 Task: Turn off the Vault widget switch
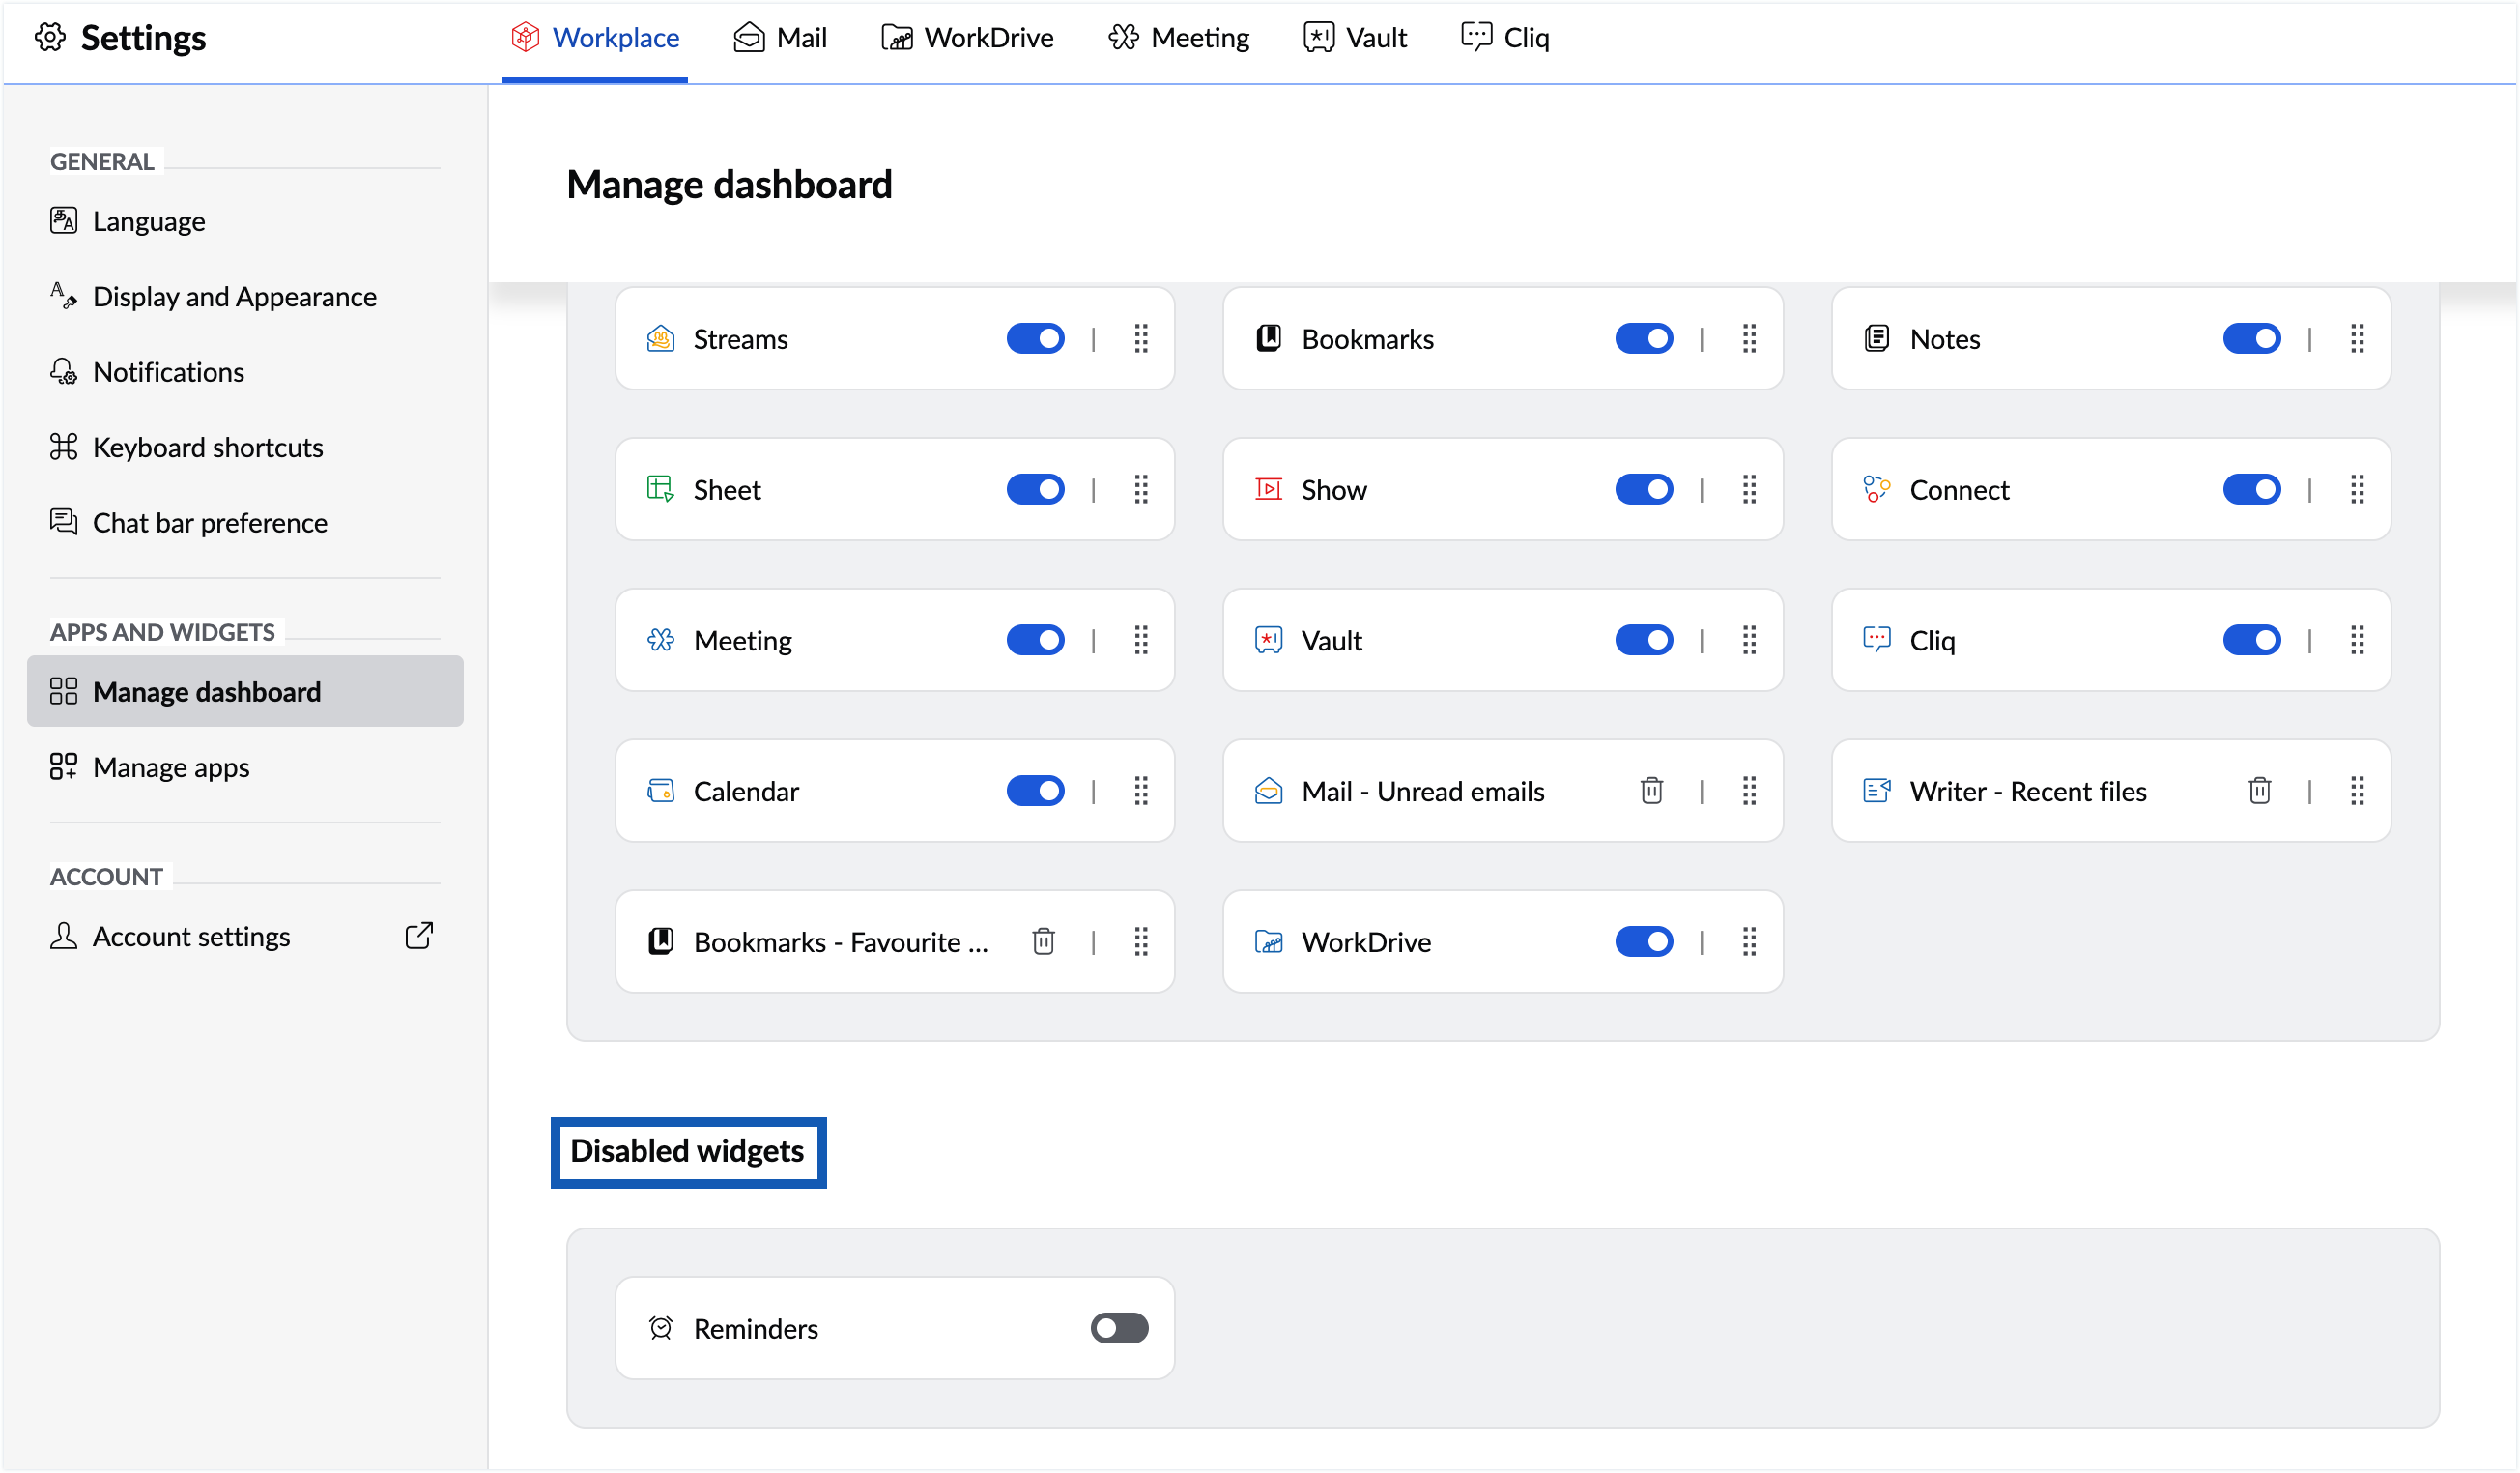coord(1644,640)
